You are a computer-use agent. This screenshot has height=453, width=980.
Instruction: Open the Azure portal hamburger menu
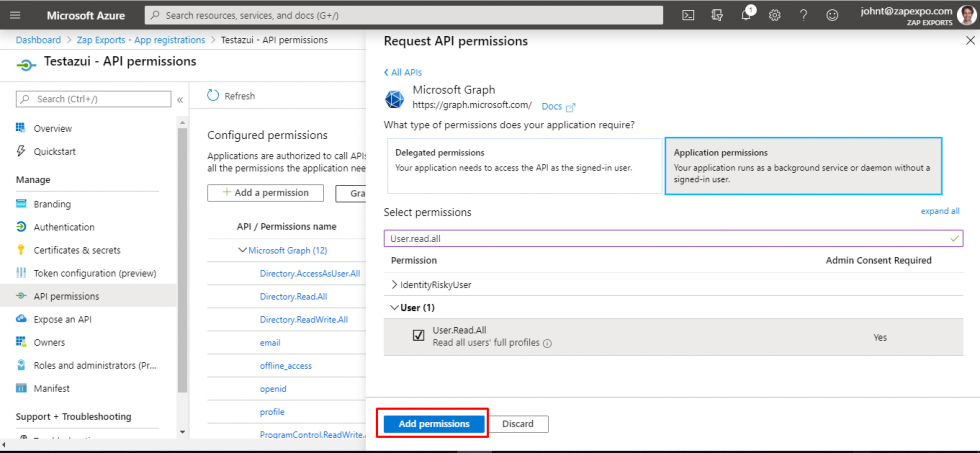coord(16,16)
